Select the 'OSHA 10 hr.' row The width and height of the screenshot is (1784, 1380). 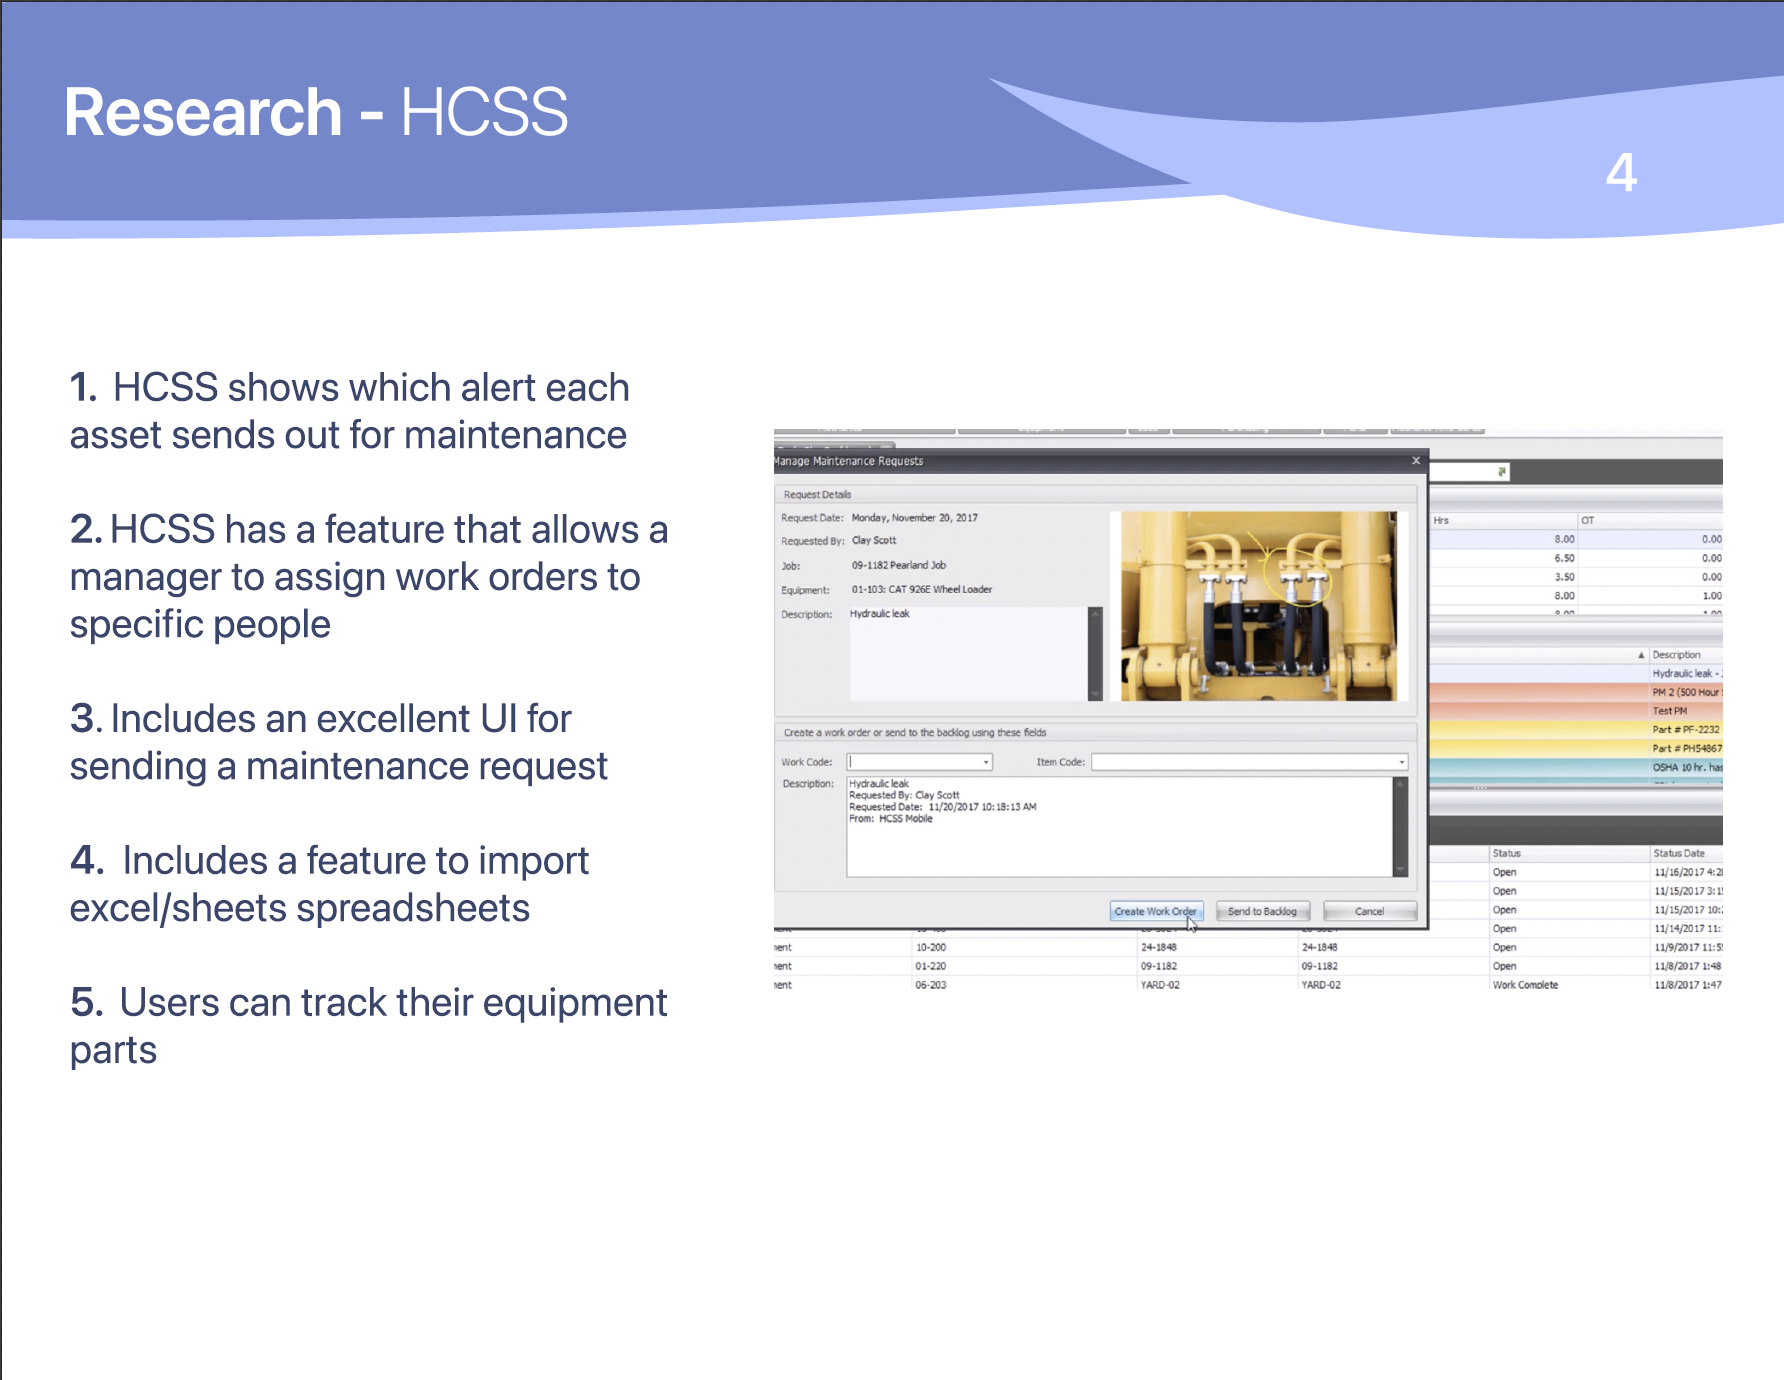coord(1576,767)
